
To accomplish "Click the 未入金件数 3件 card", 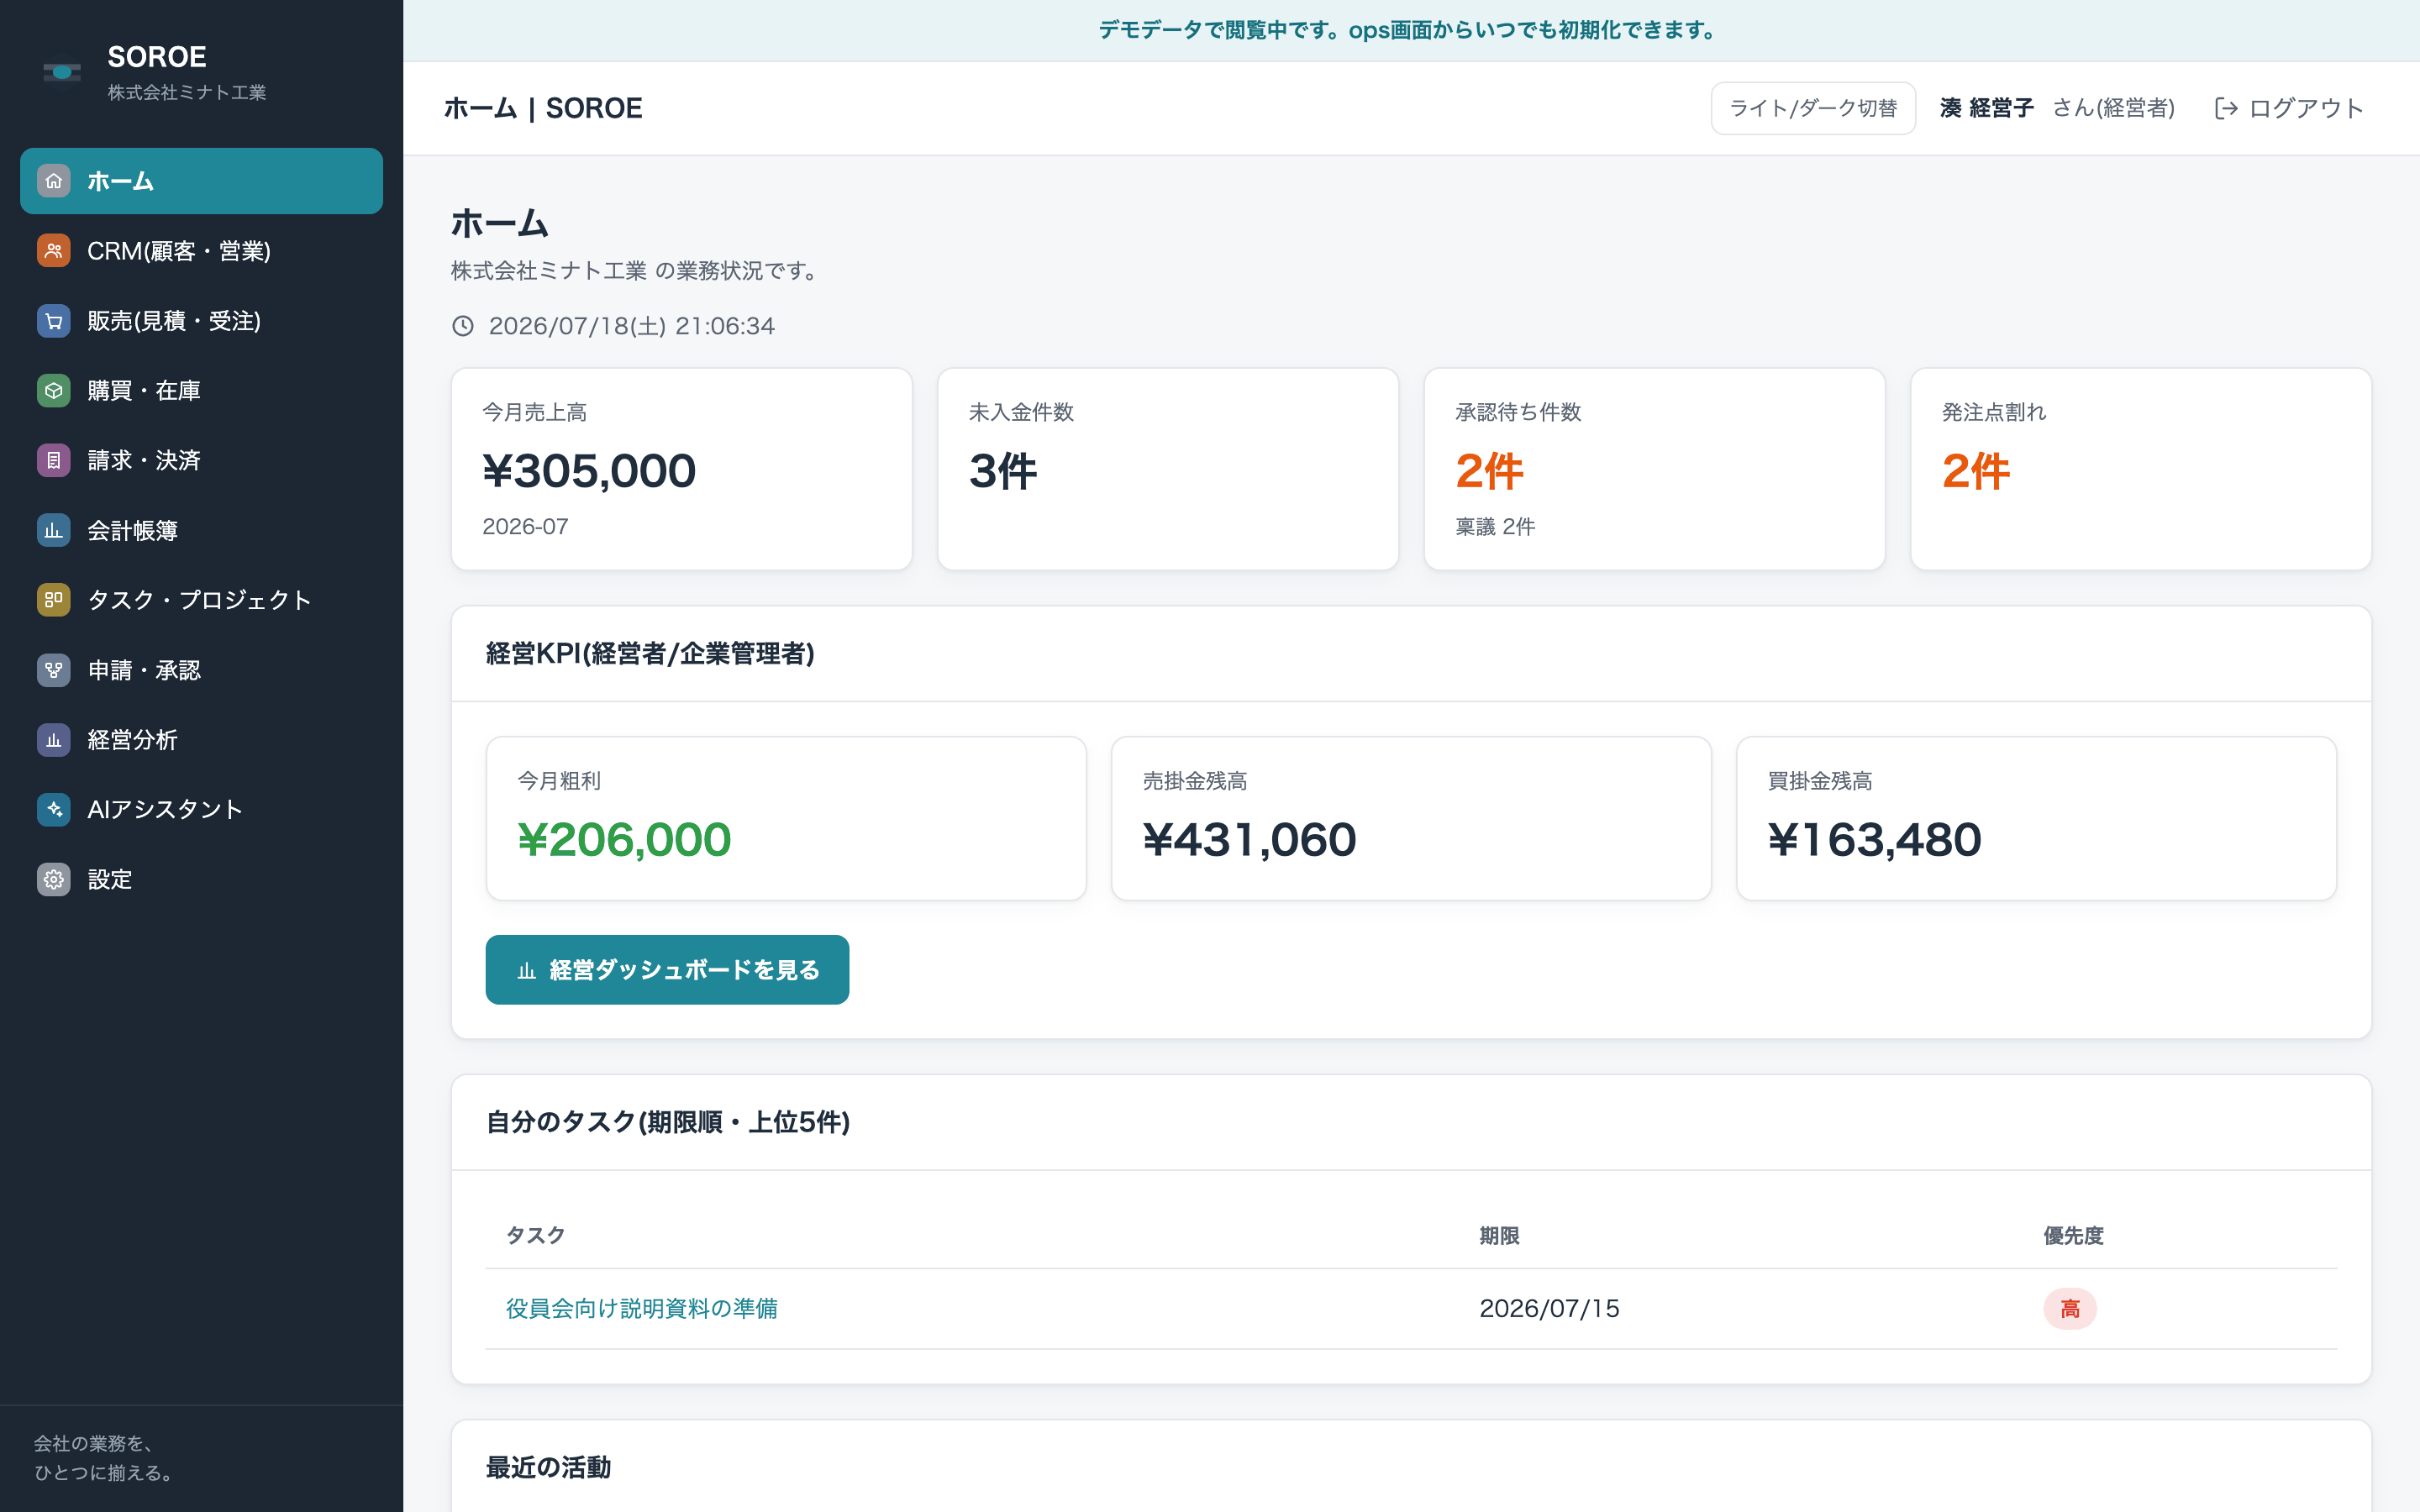I will 1168,469.
